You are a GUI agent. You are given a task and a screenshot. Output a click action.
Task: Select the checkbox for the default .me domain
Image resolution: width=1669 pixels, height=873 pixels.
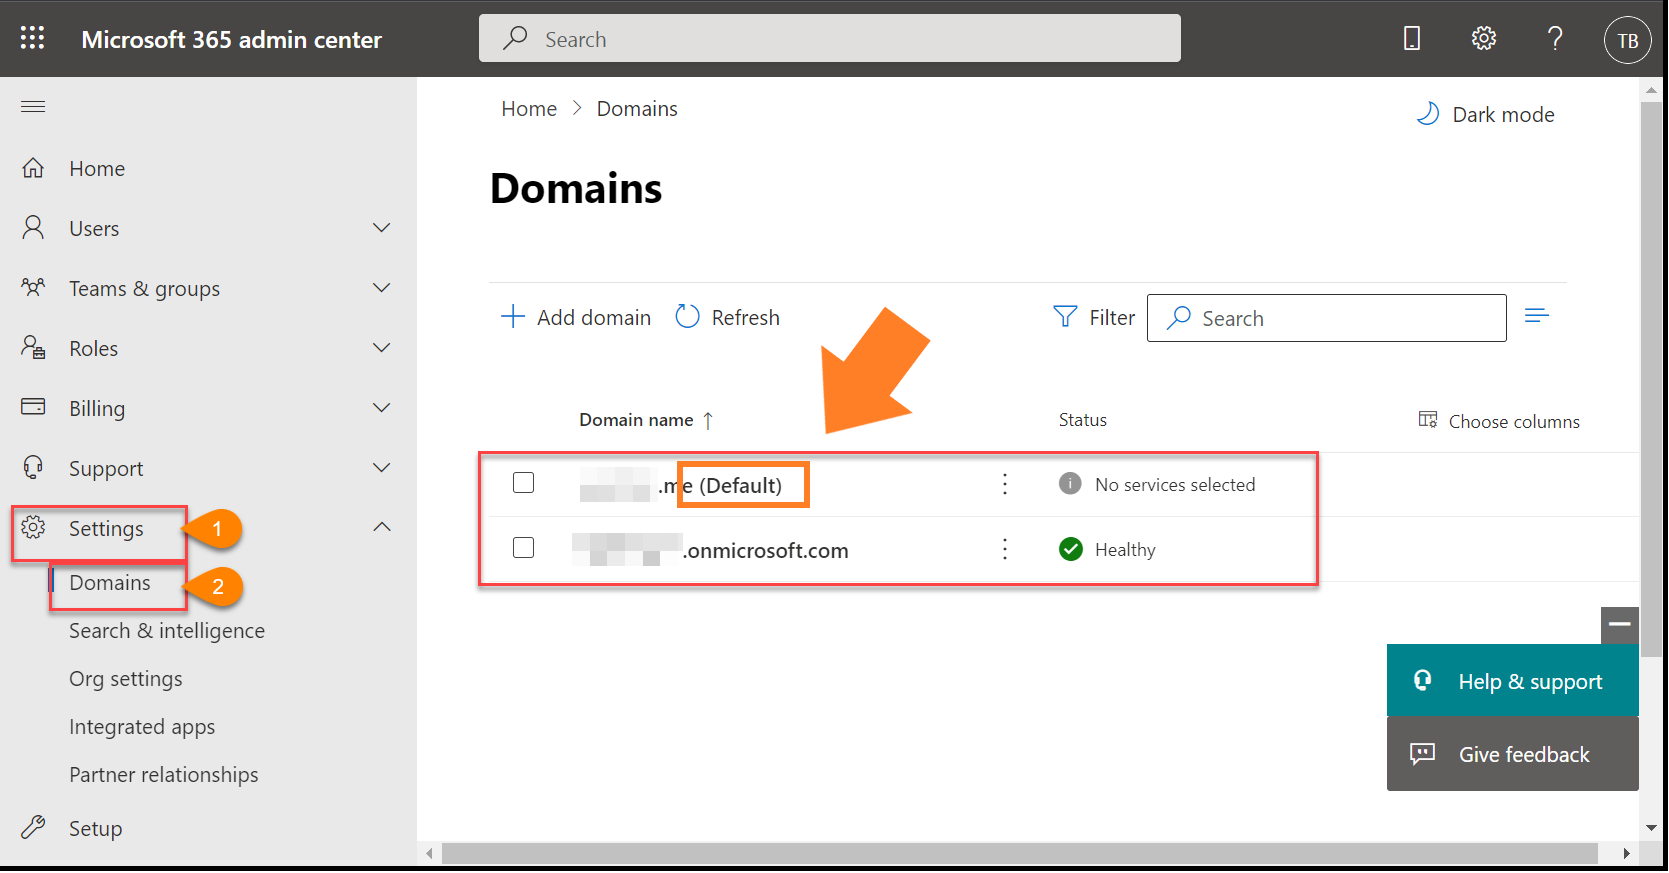[x=523, y=483]
